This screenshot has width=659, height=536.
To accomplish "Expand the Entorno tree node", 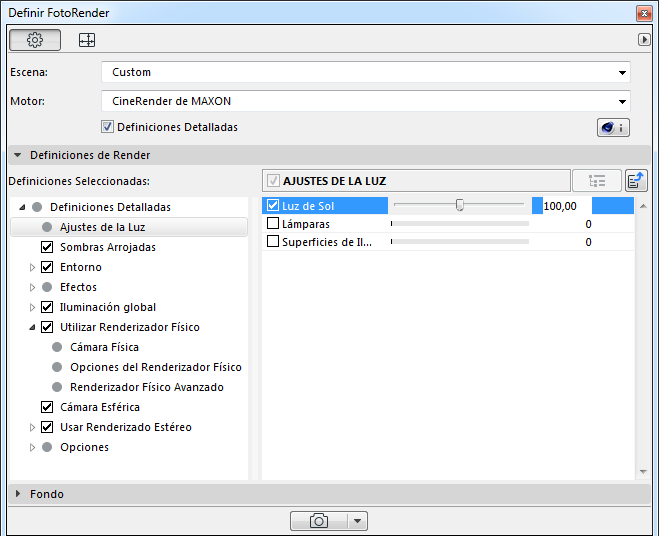I will 32,267.
